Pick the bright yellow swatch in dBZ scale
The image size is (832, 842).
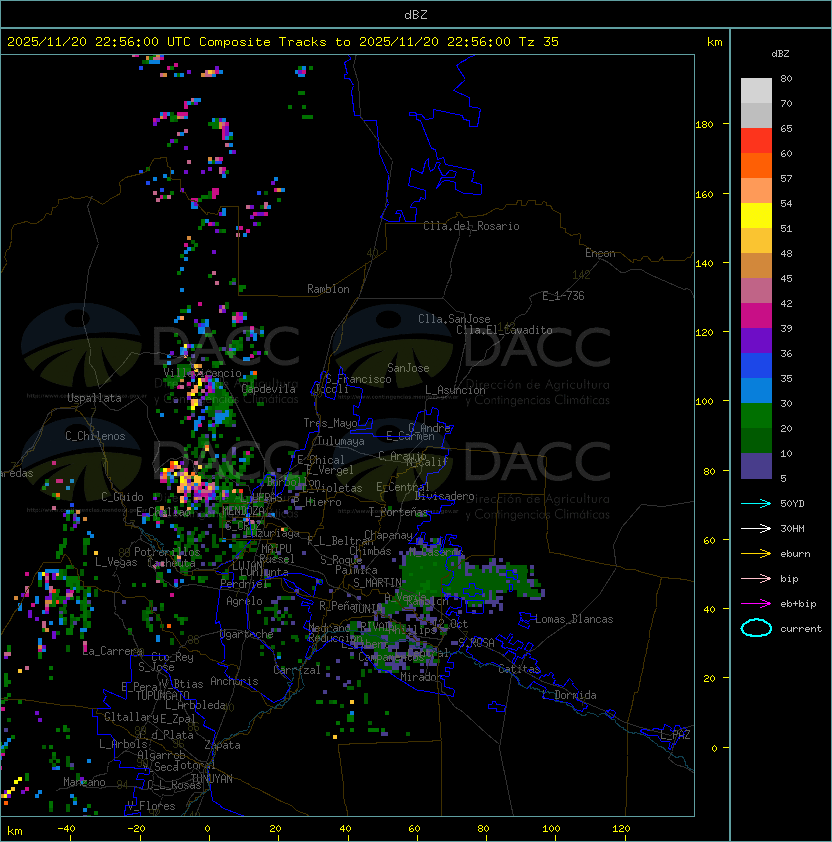click(x=756, y=216)
